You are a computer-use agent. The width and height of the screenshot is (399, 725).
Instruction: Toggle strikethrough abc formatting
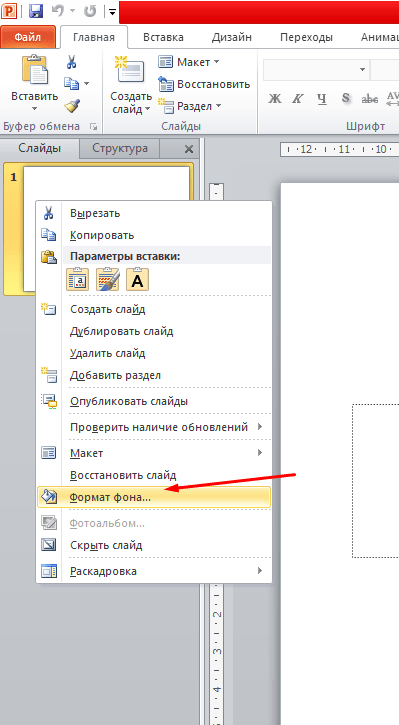tap(369, 98)
